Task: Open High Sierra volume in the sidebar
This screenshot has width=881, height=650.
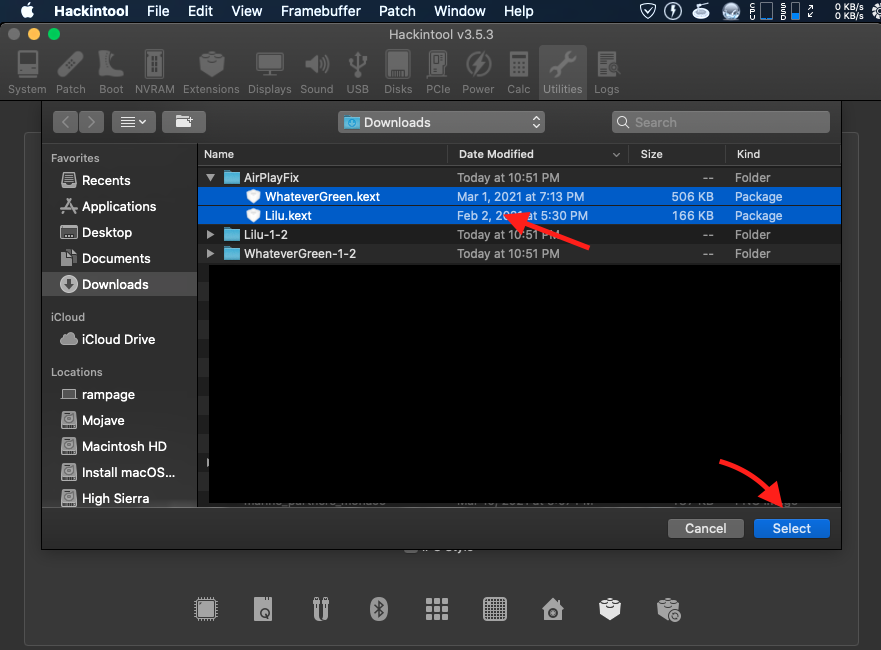Action: tap(119, 498)
